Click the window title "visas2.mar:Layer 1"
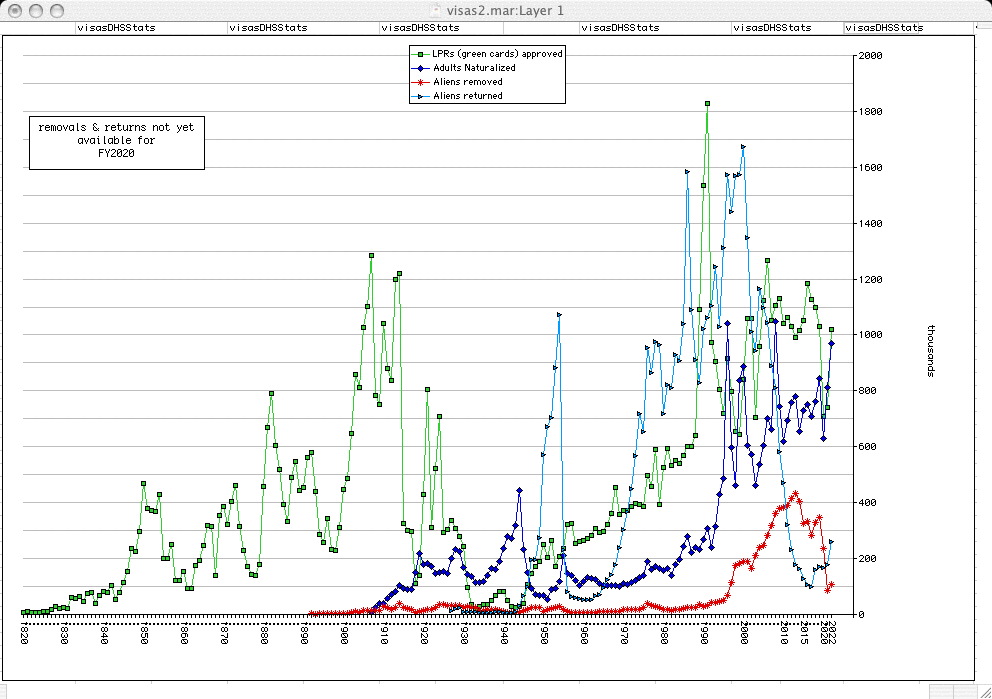Screen dimensions: 992x699 pos(505,10)
